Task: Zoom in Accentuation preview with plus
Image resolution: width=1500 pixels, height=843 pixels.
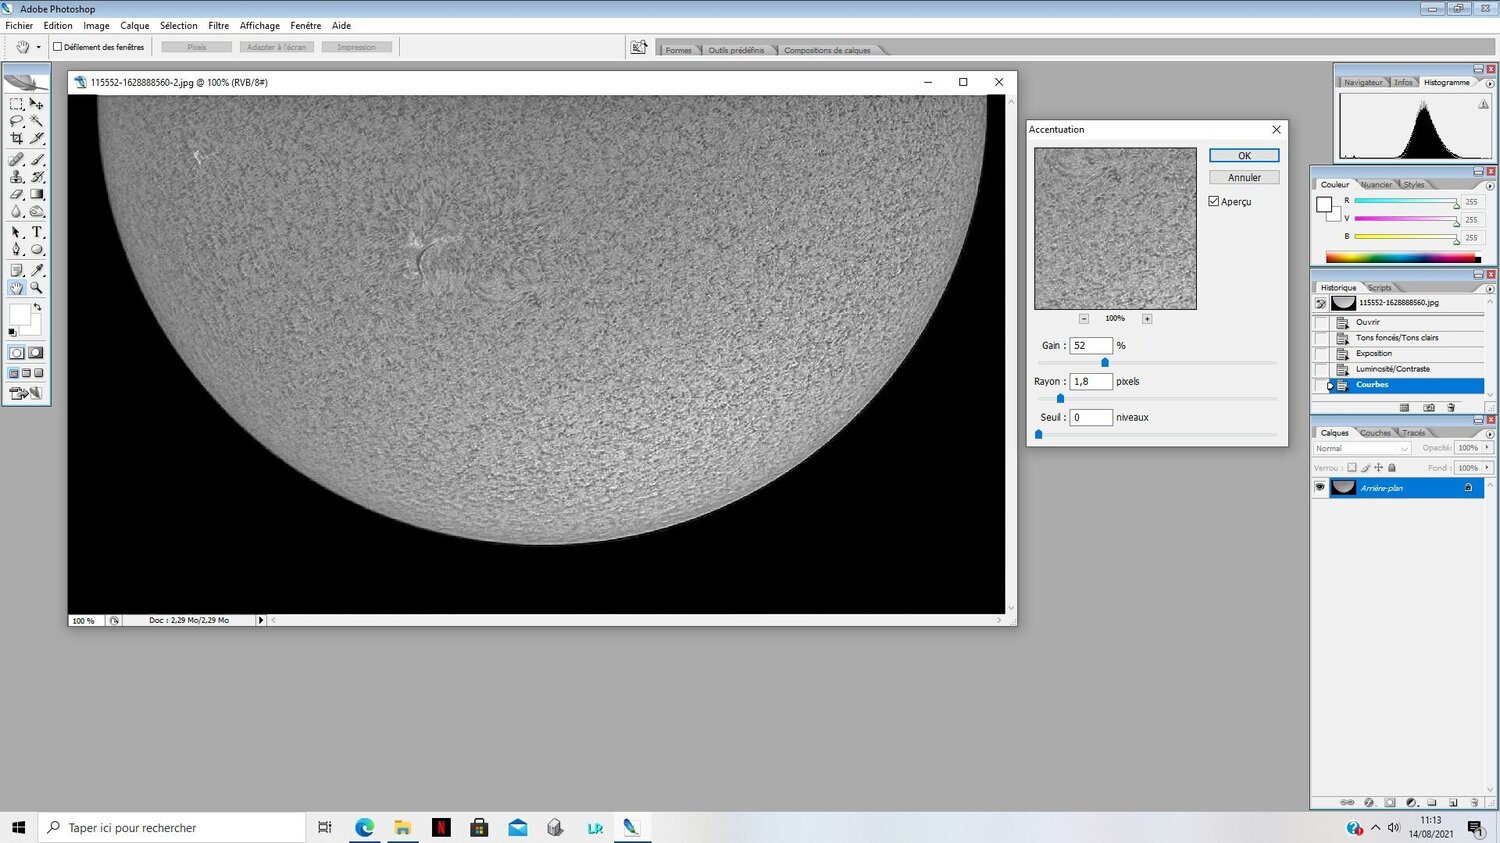Action: 1147,319
